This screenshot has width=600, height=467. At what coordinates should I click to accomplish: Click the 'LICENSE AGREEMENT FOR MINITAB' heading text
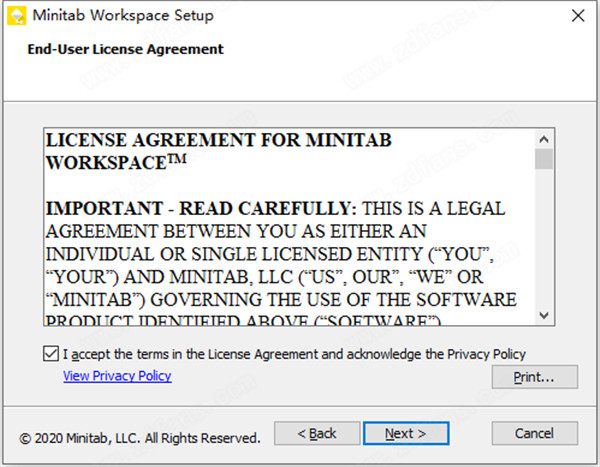(218, 140)
